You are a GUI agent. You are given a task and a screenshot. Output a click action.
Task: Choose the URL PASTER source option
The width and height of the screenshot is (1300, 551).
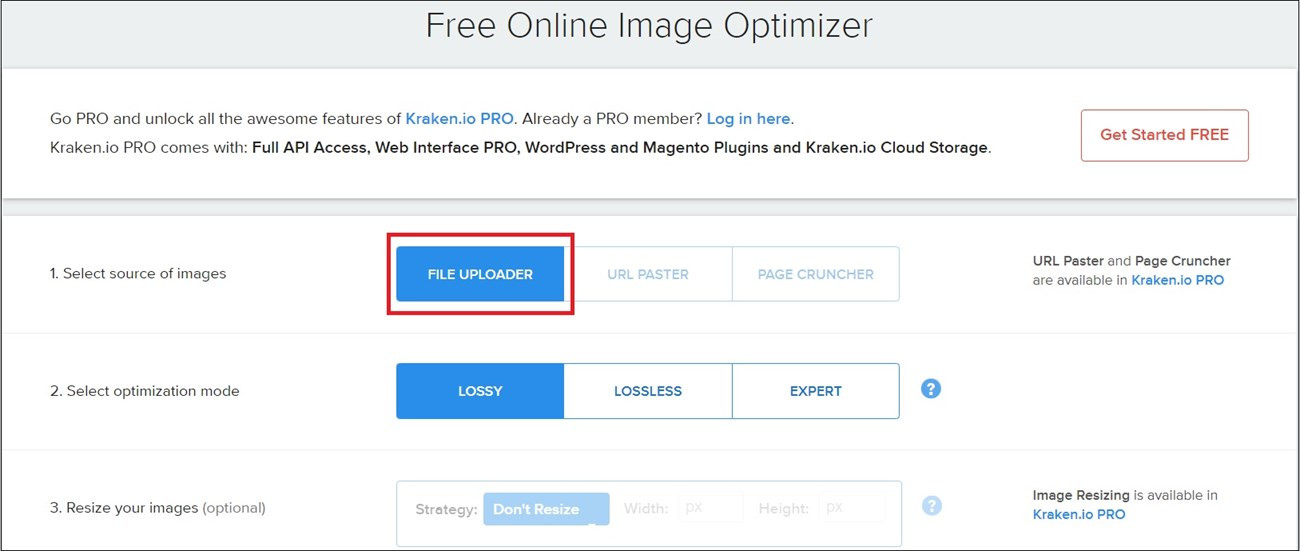pyautogui.click(x=648, y=274)
